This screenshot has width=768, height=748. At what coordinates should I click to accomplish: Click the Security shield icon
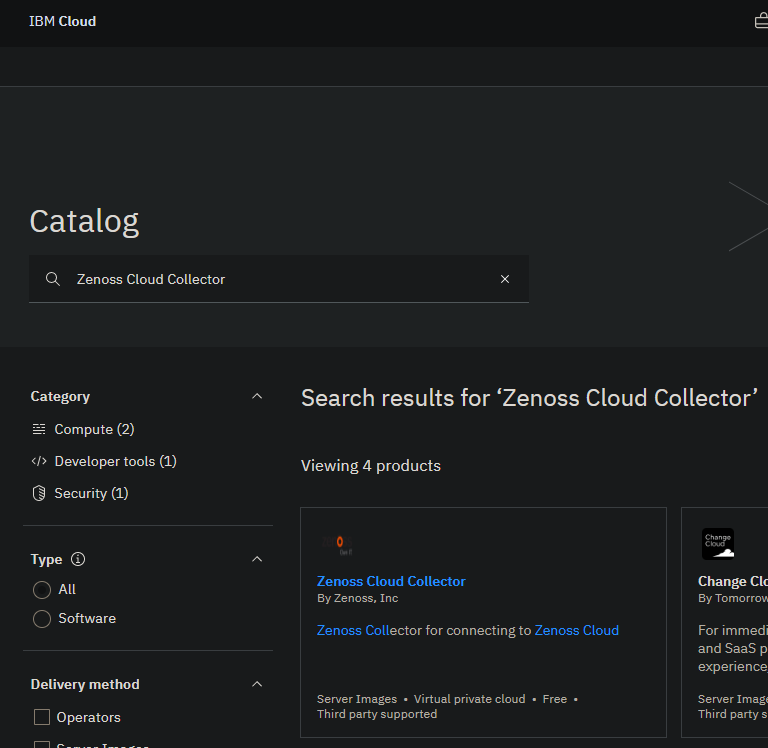(x=39, y=493)
